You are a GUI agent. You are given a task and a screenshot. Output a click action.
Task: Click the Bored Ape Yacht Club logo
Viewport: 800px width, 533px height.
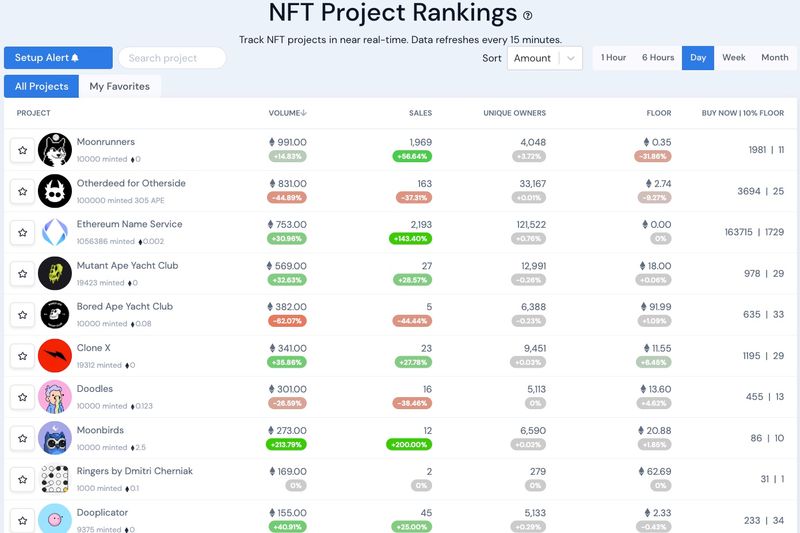(55, 315)
